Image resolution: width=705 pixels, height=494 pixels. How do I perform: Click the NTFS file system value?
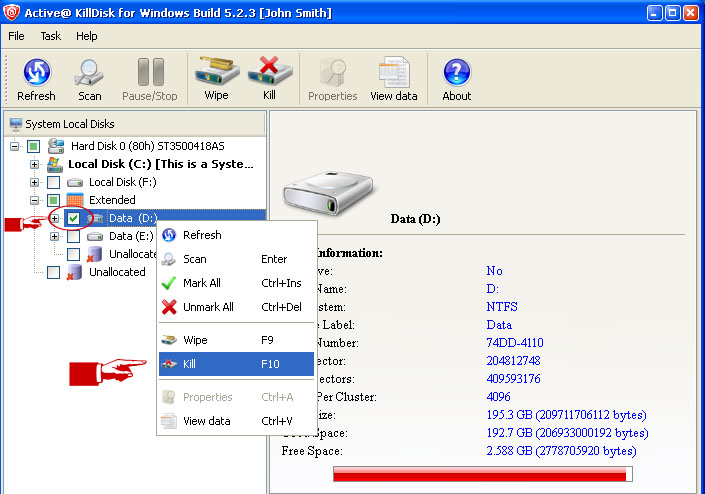click(502, 307)
